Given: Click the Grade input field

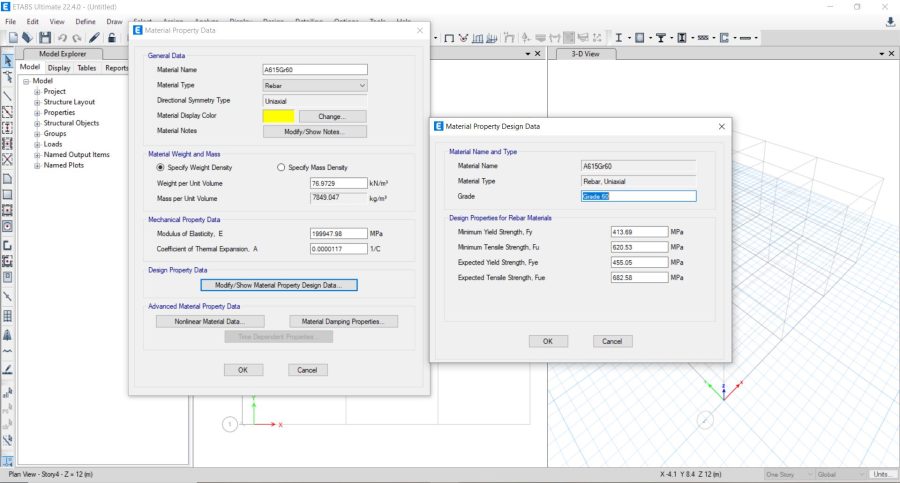Looking at the screenshot, I should (x=638, y=196).
